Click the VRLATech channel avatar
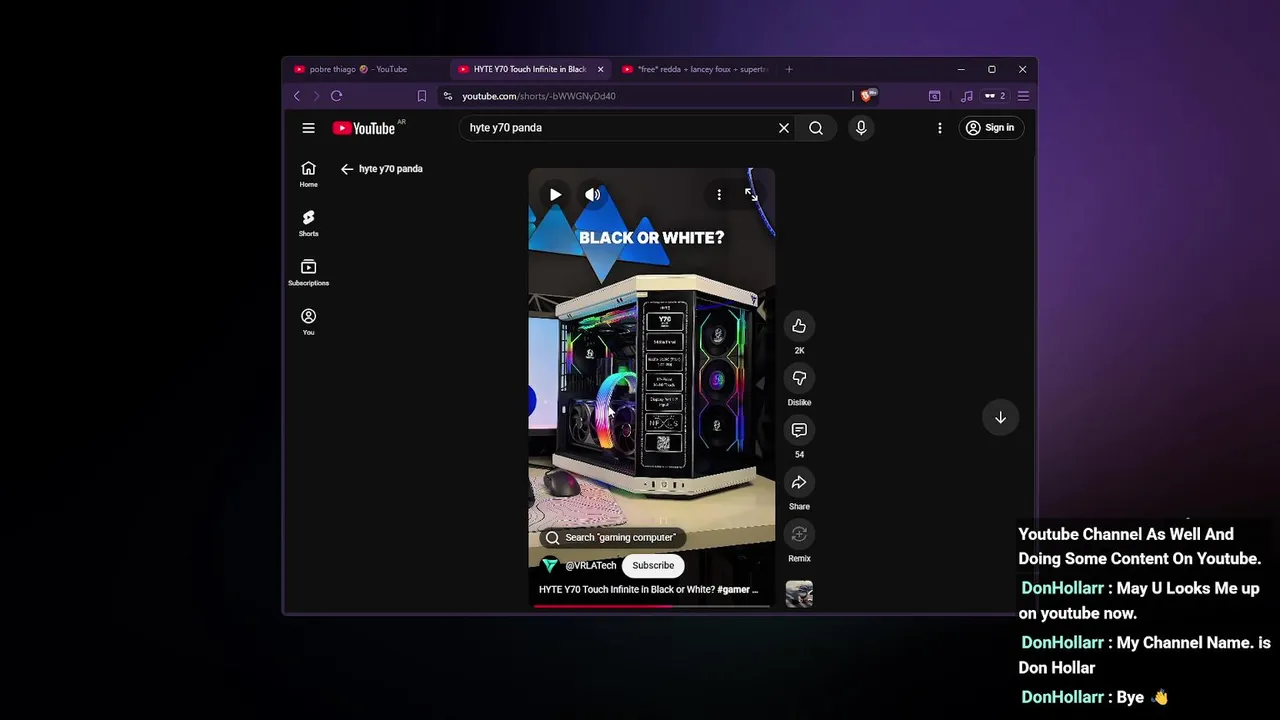The height and width of the screenshot is (720, 1280). (x=550, y=566)
